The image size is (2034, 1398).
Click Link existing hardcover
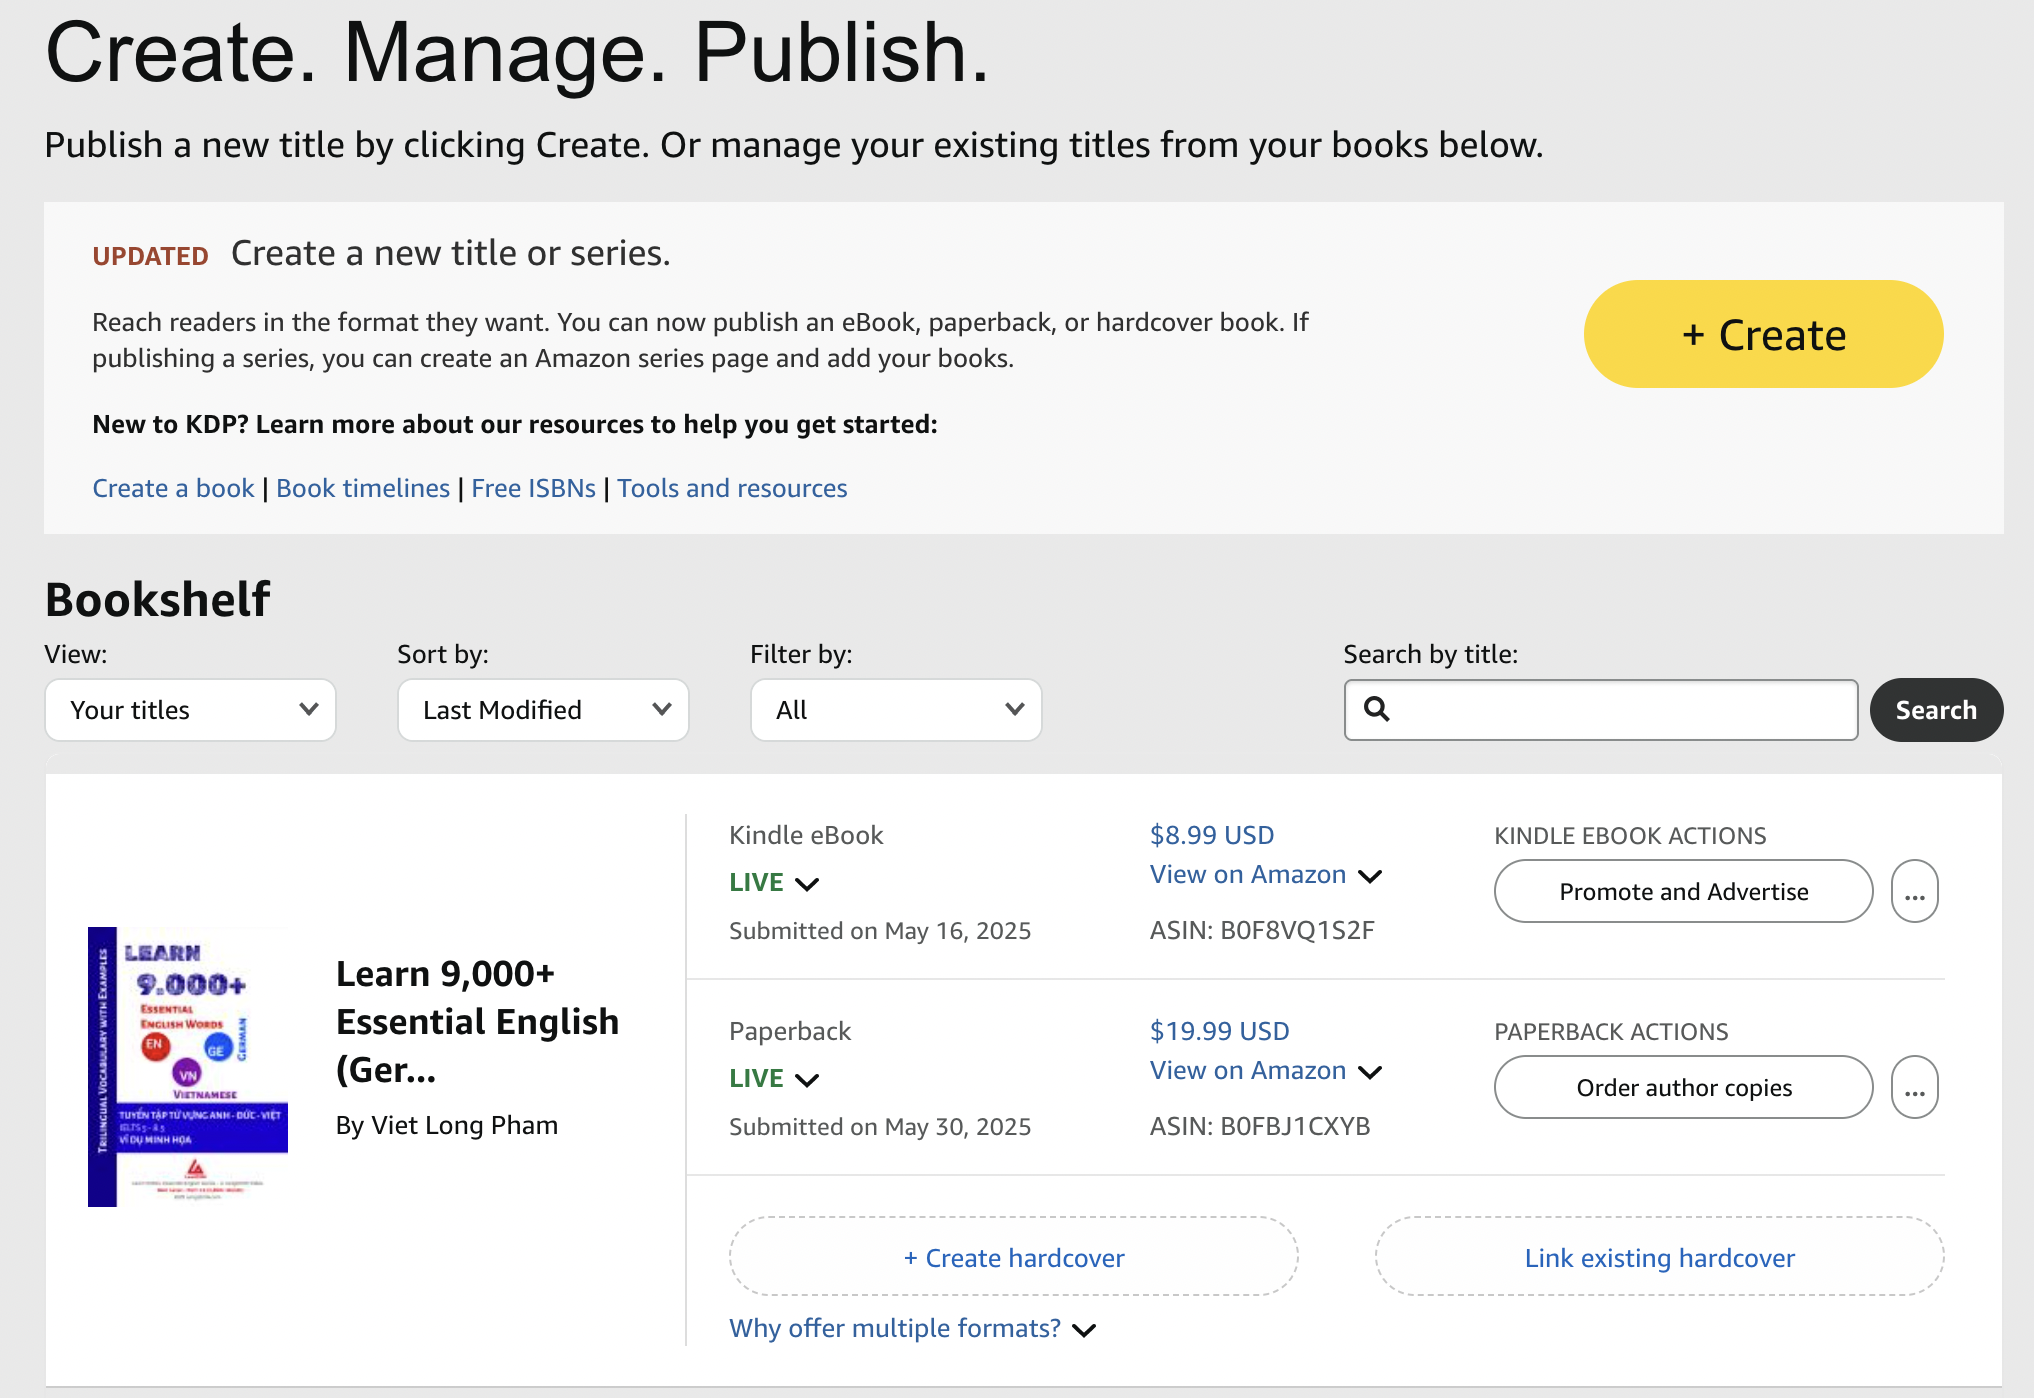click(x=1659, y=1257)
